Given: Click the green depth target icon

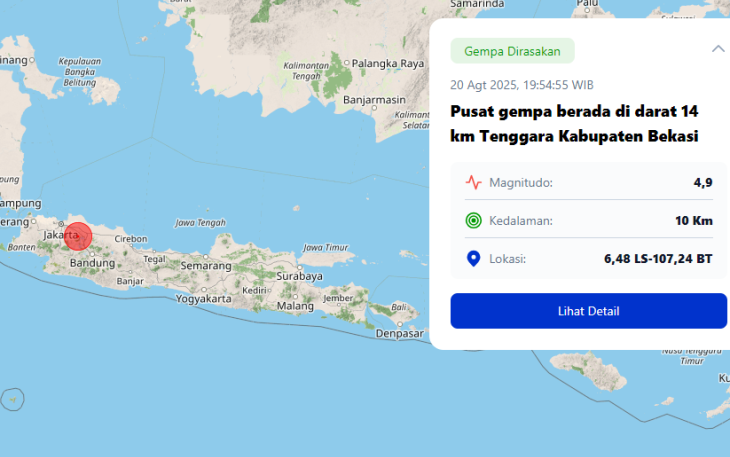Looking at the screenshot, I should coord(473,220).
